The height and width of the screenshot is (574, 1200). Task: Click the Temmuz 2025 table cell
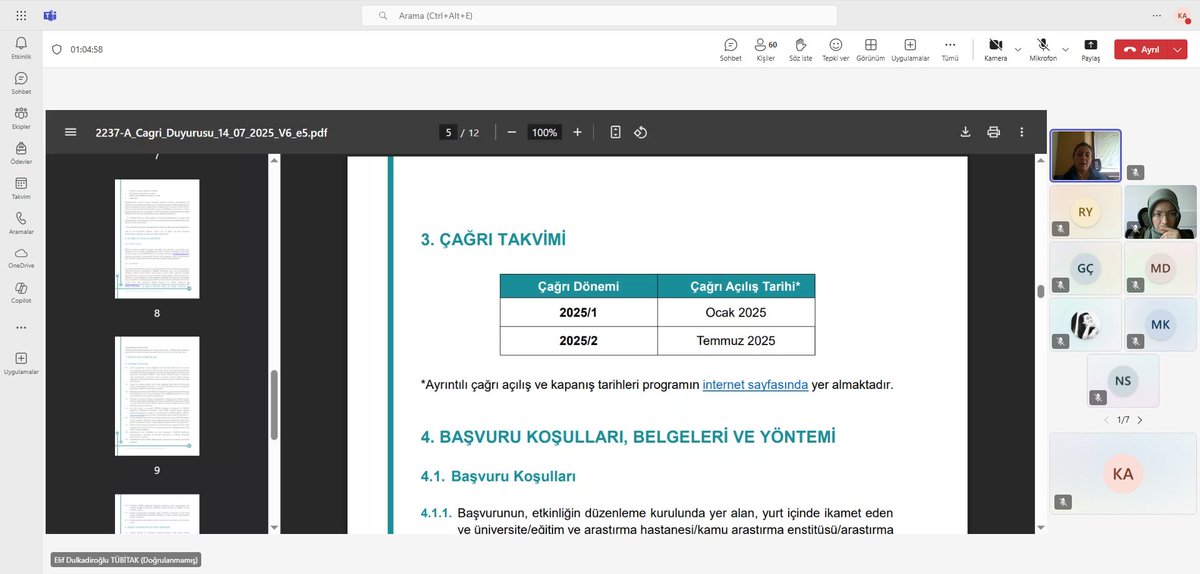click(736, 341)
